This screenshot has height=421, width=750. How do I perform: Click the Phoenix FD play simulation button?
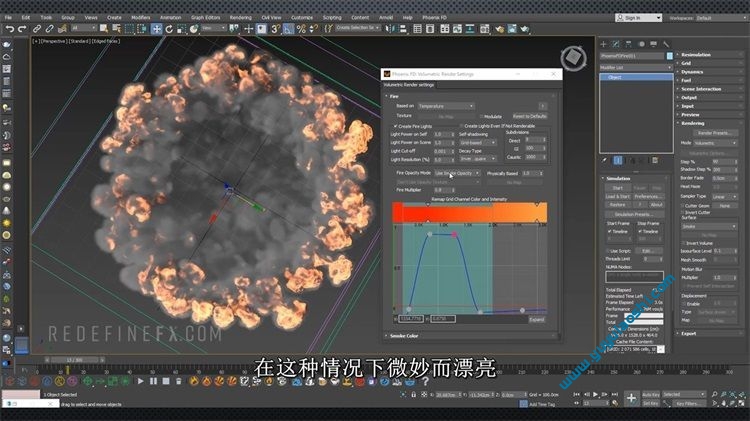(x=141, y=381)
